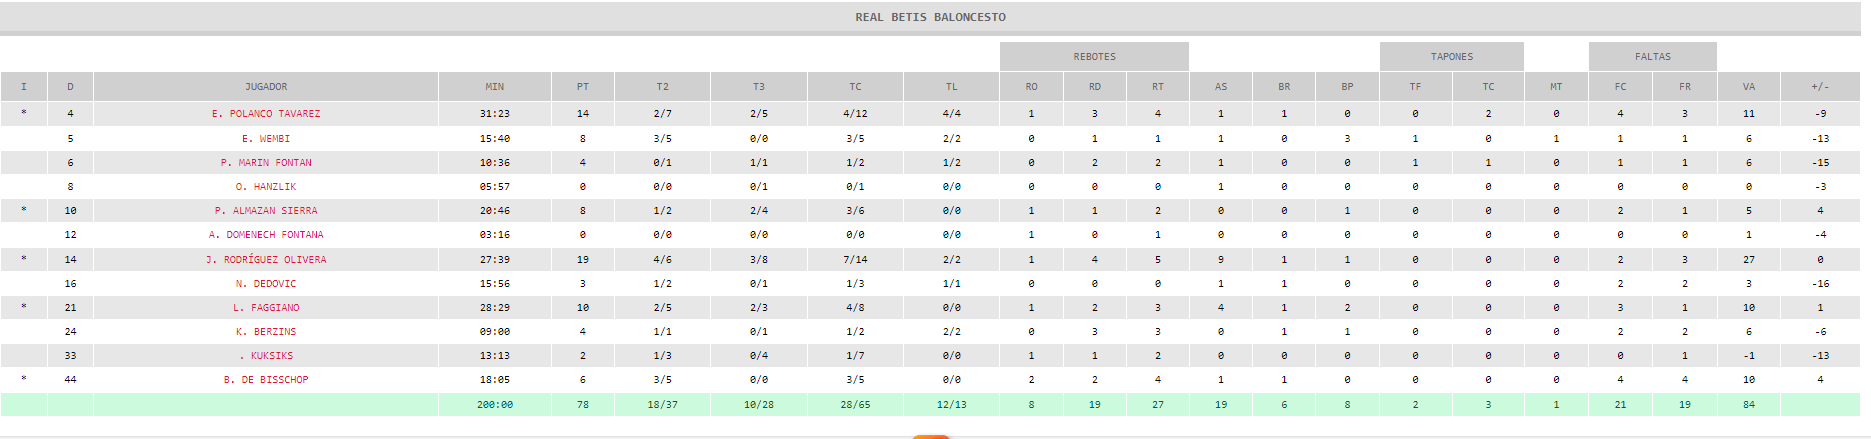Click total three-pointers 10/28

[759, 405]
